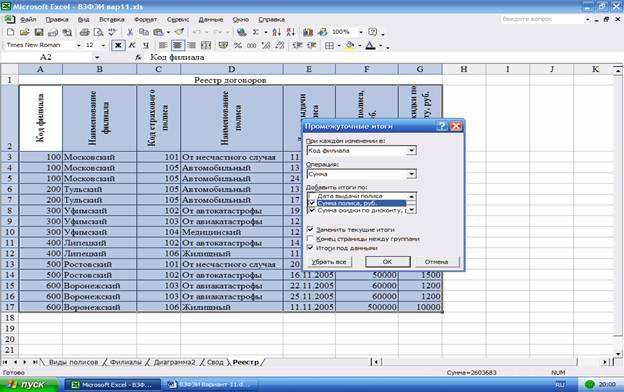Expand the 'Операция' dropdown with Сумма
624x392 pixels.
click(x=411, y=174)
